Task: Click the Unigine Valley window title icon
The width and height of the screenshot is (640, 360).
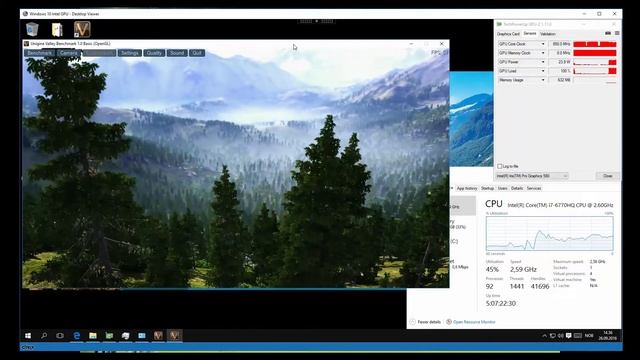Action: pos(27,44)
